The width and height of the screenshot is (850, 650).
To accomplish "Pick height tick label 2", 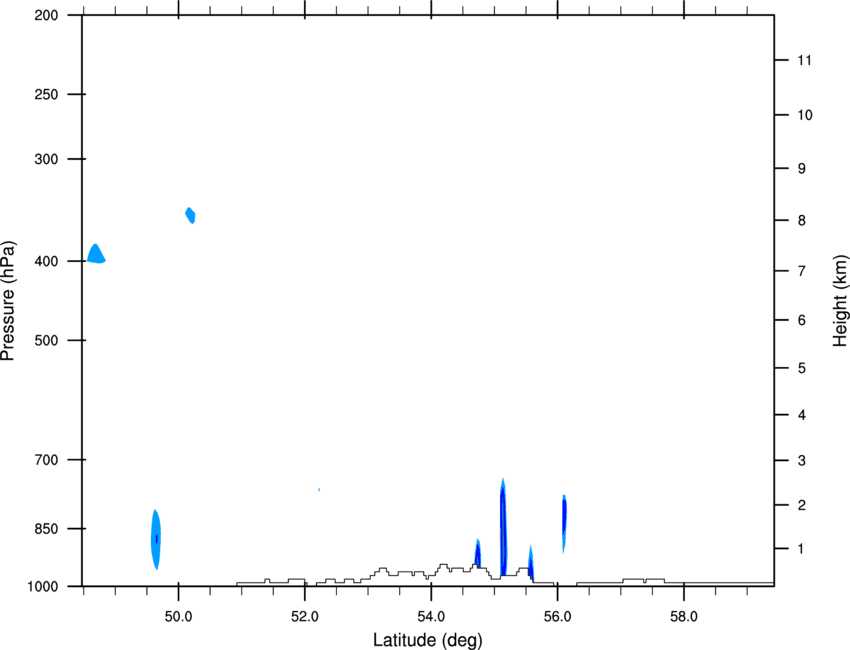I will coord(801,505).
